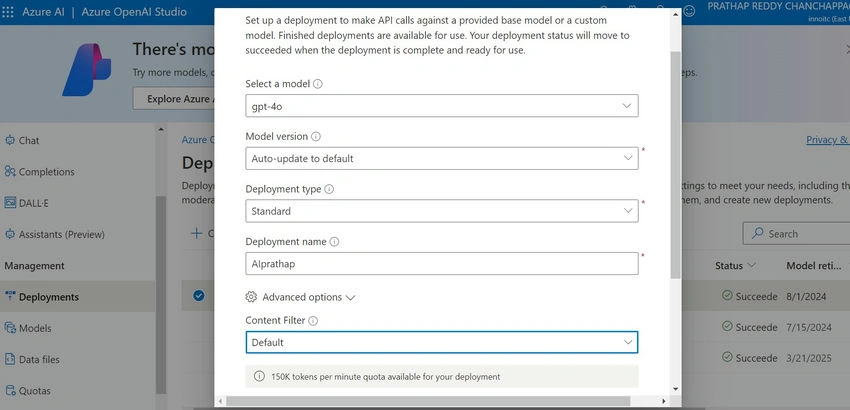Click the dialog scroll-left arrow
Image resolution: width=850 pixels, height=410 pixels.
(x=220, y=401)
